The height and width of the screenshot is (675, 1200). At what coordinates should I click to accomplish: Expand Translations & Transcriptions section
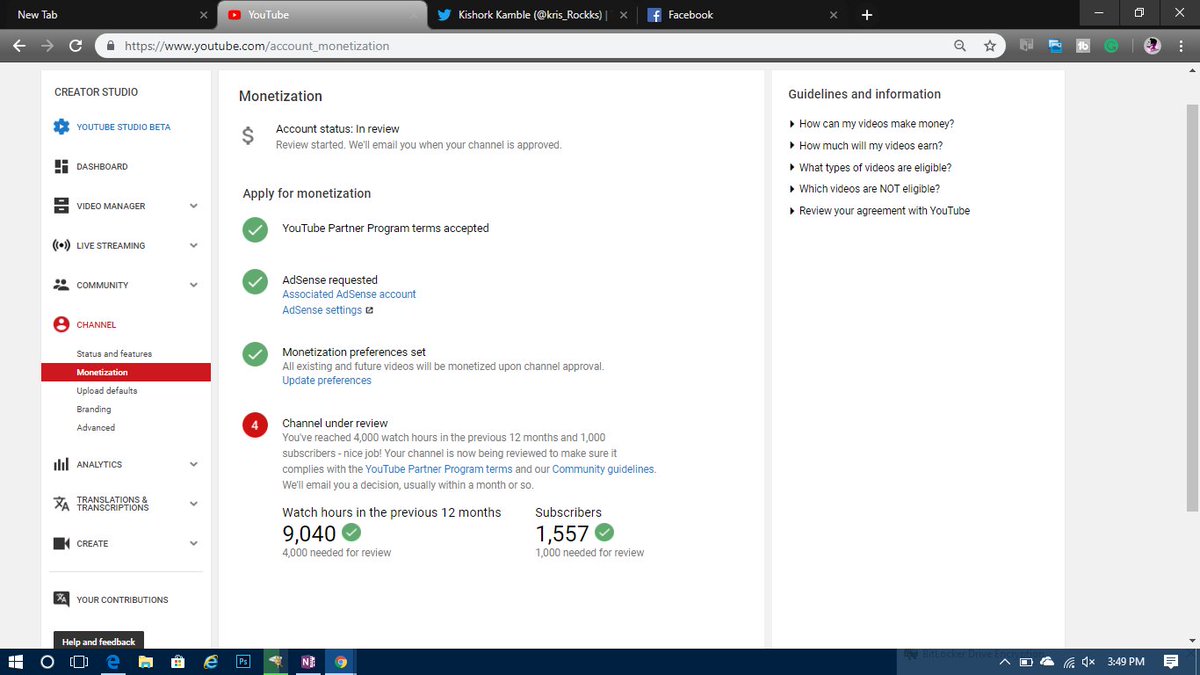(194, 504)
